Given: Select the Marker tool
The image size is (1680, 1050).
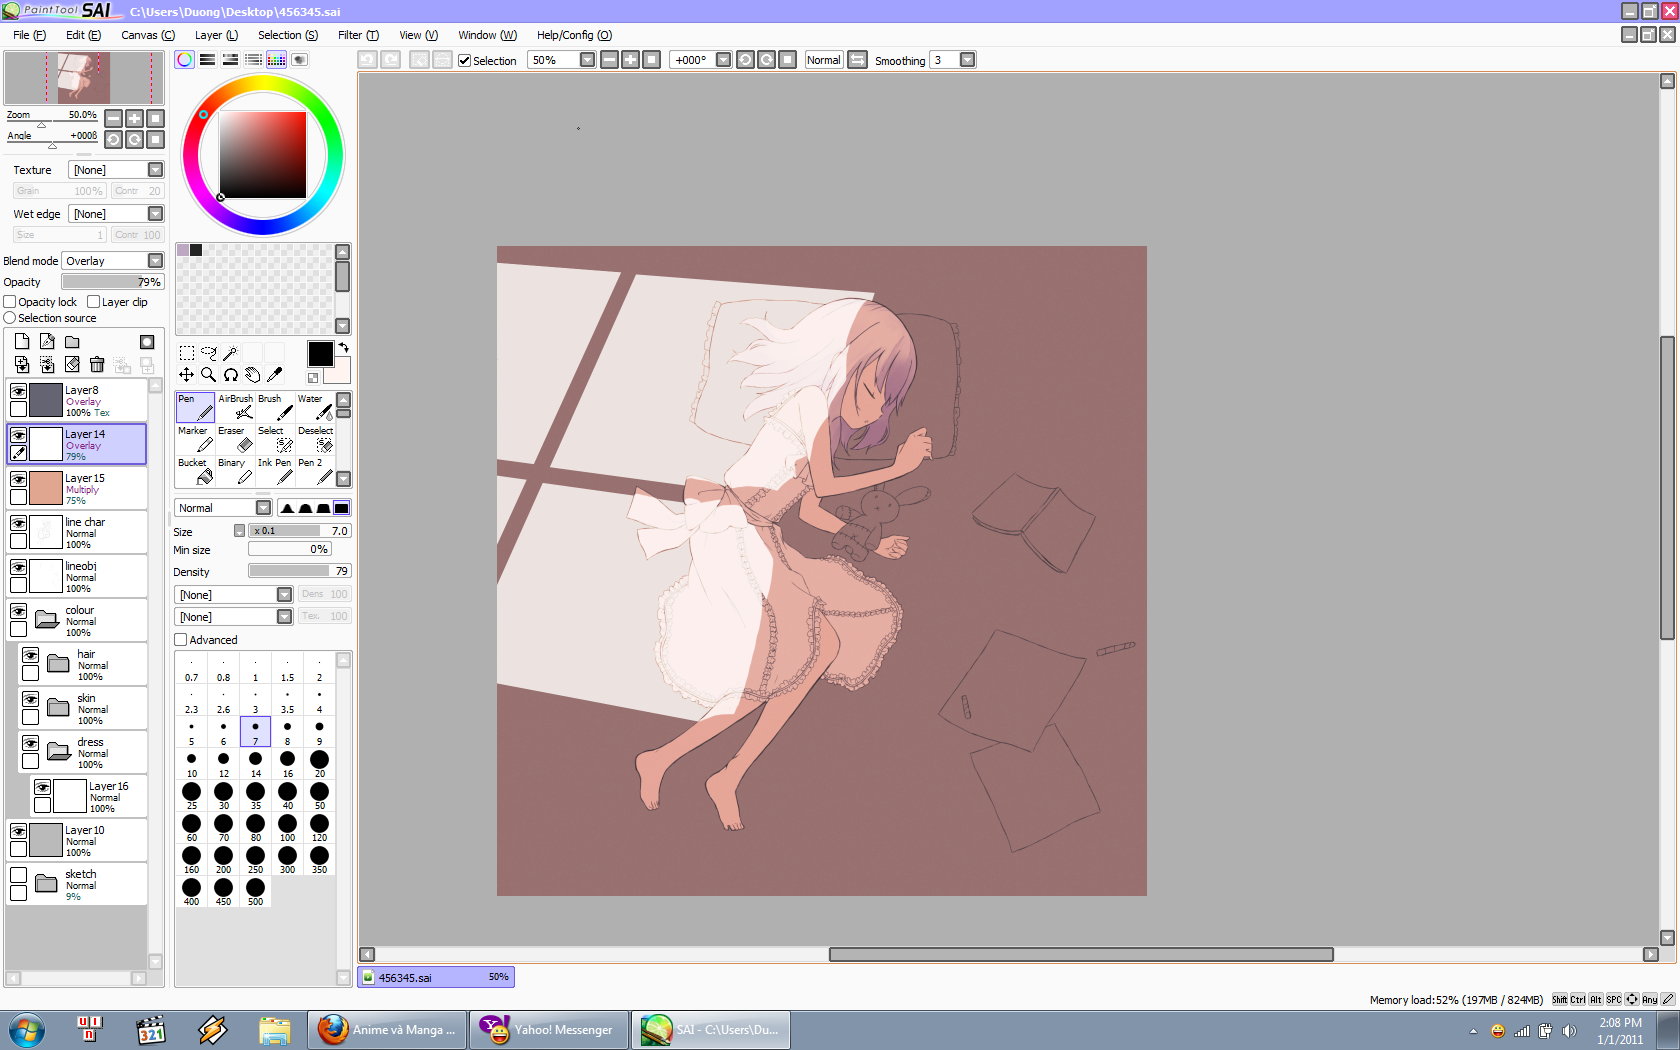Looking at the screenshot, I should (195, 439).
